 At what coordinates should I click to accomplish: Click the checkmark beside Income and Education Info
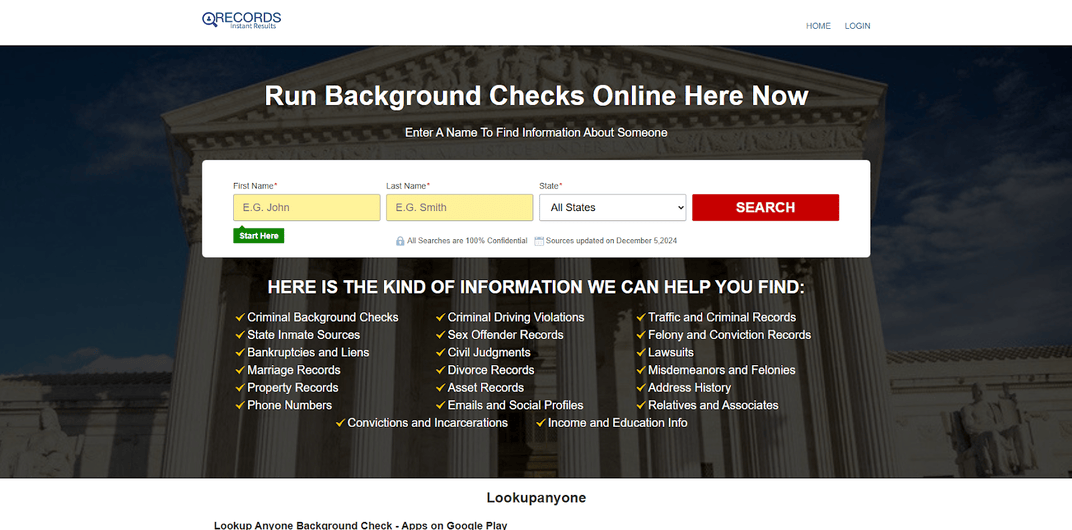540,423
